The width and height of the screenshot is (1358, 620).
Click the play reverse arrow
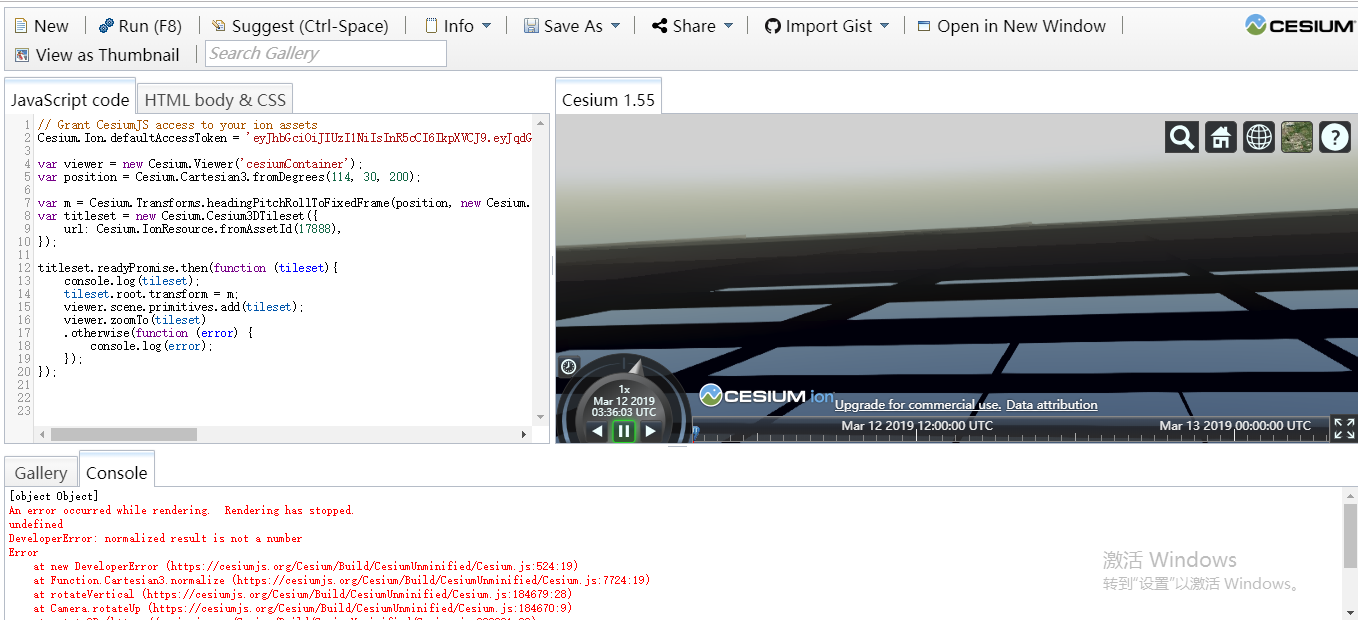click(598, 431)
